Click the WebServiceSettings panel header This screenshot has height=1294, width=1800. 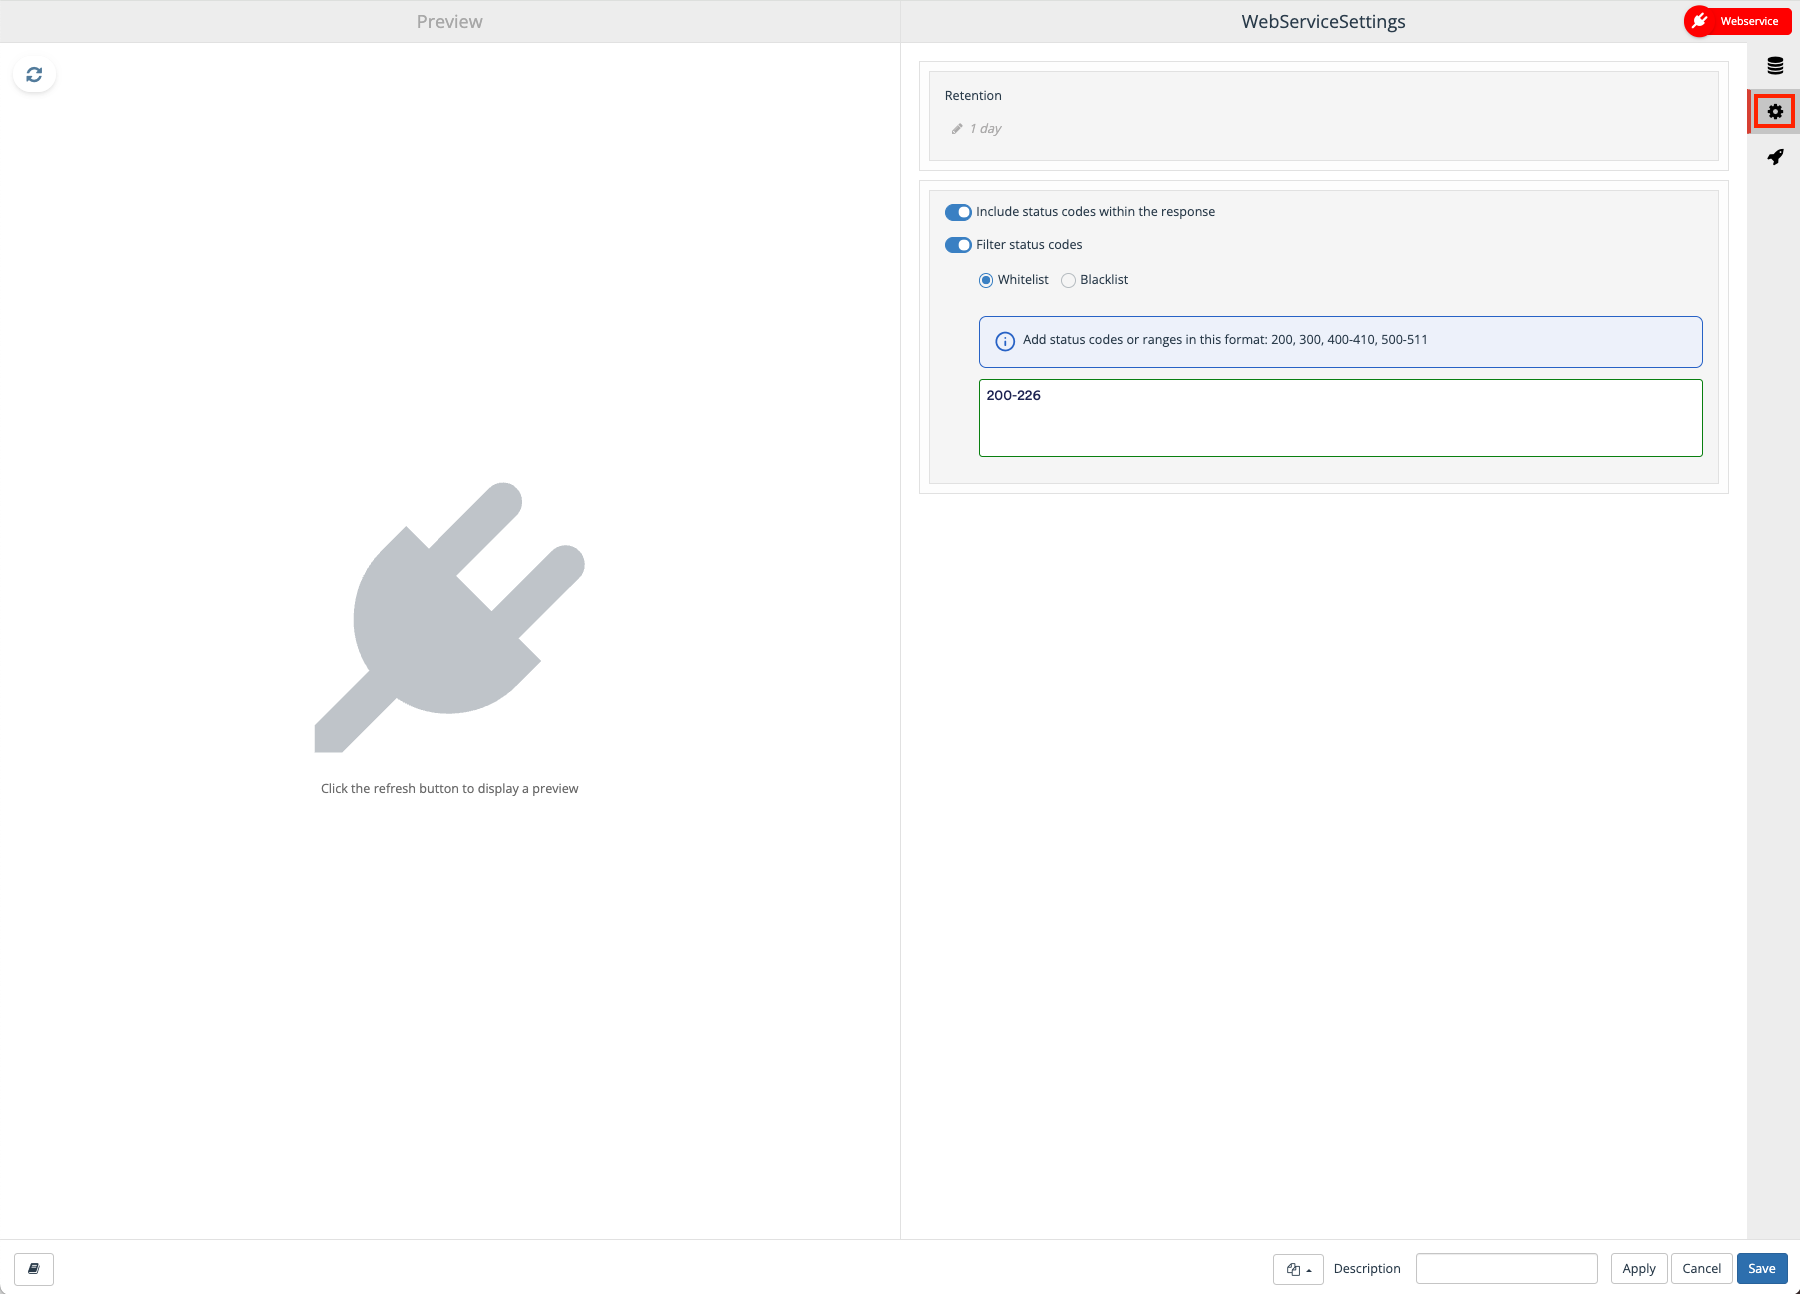(x=1323, y=21)
